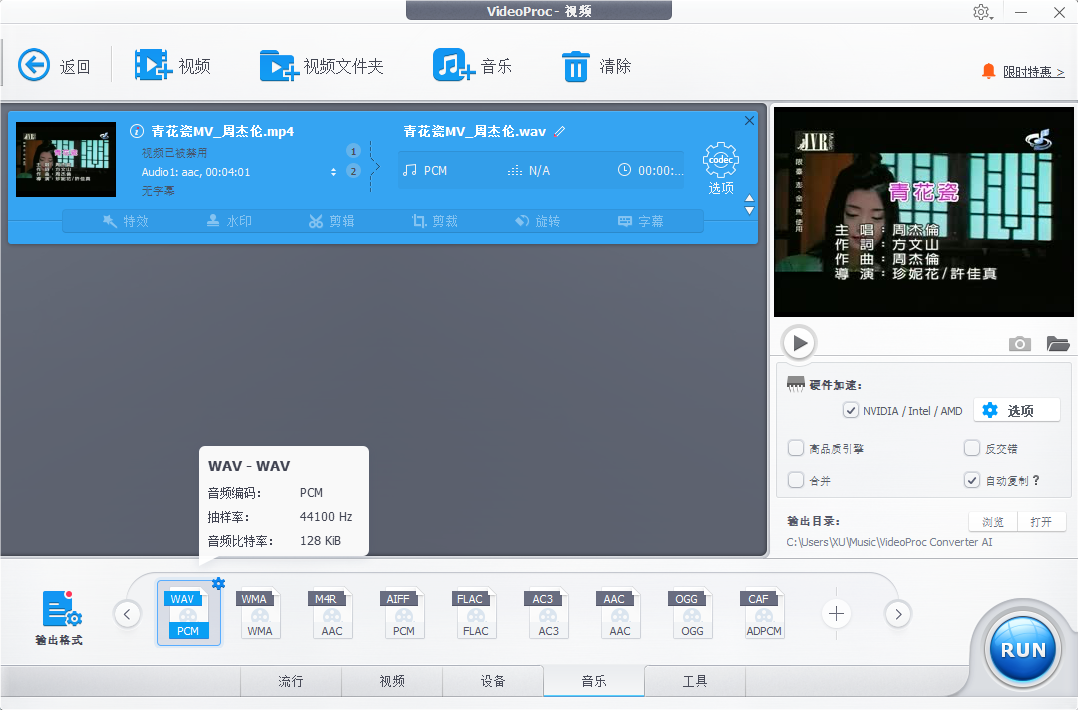Click the audio track stepper arrows
Screen dimensions: 1078x710
[x=333, y=170]
